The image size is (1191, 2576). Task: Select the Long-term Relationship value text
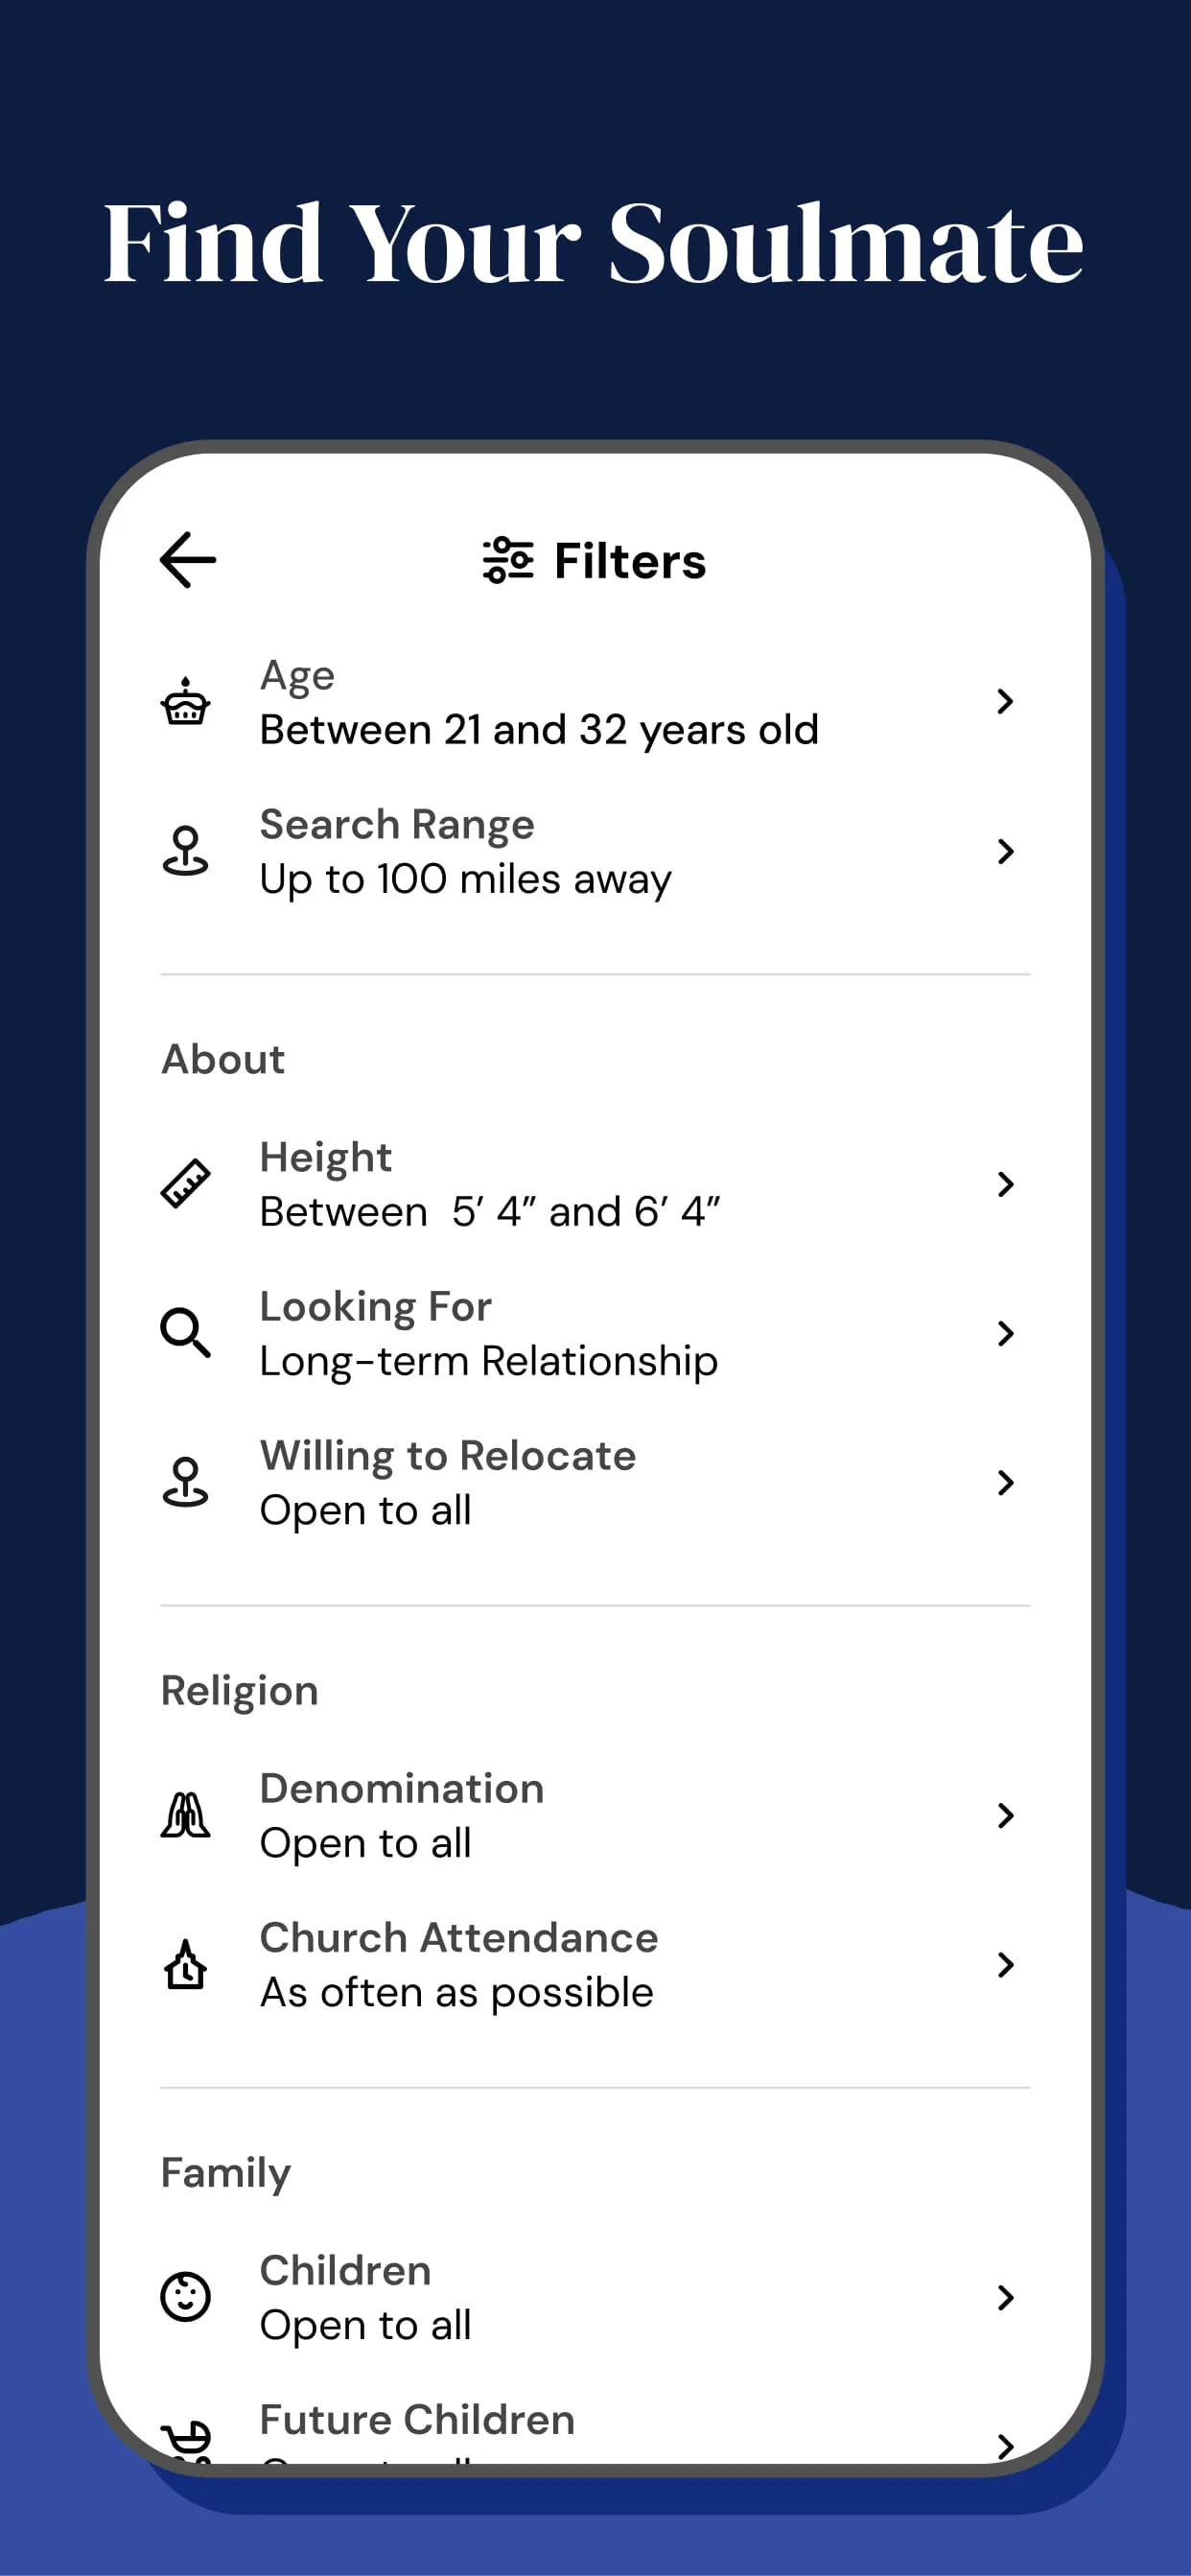488,1361
